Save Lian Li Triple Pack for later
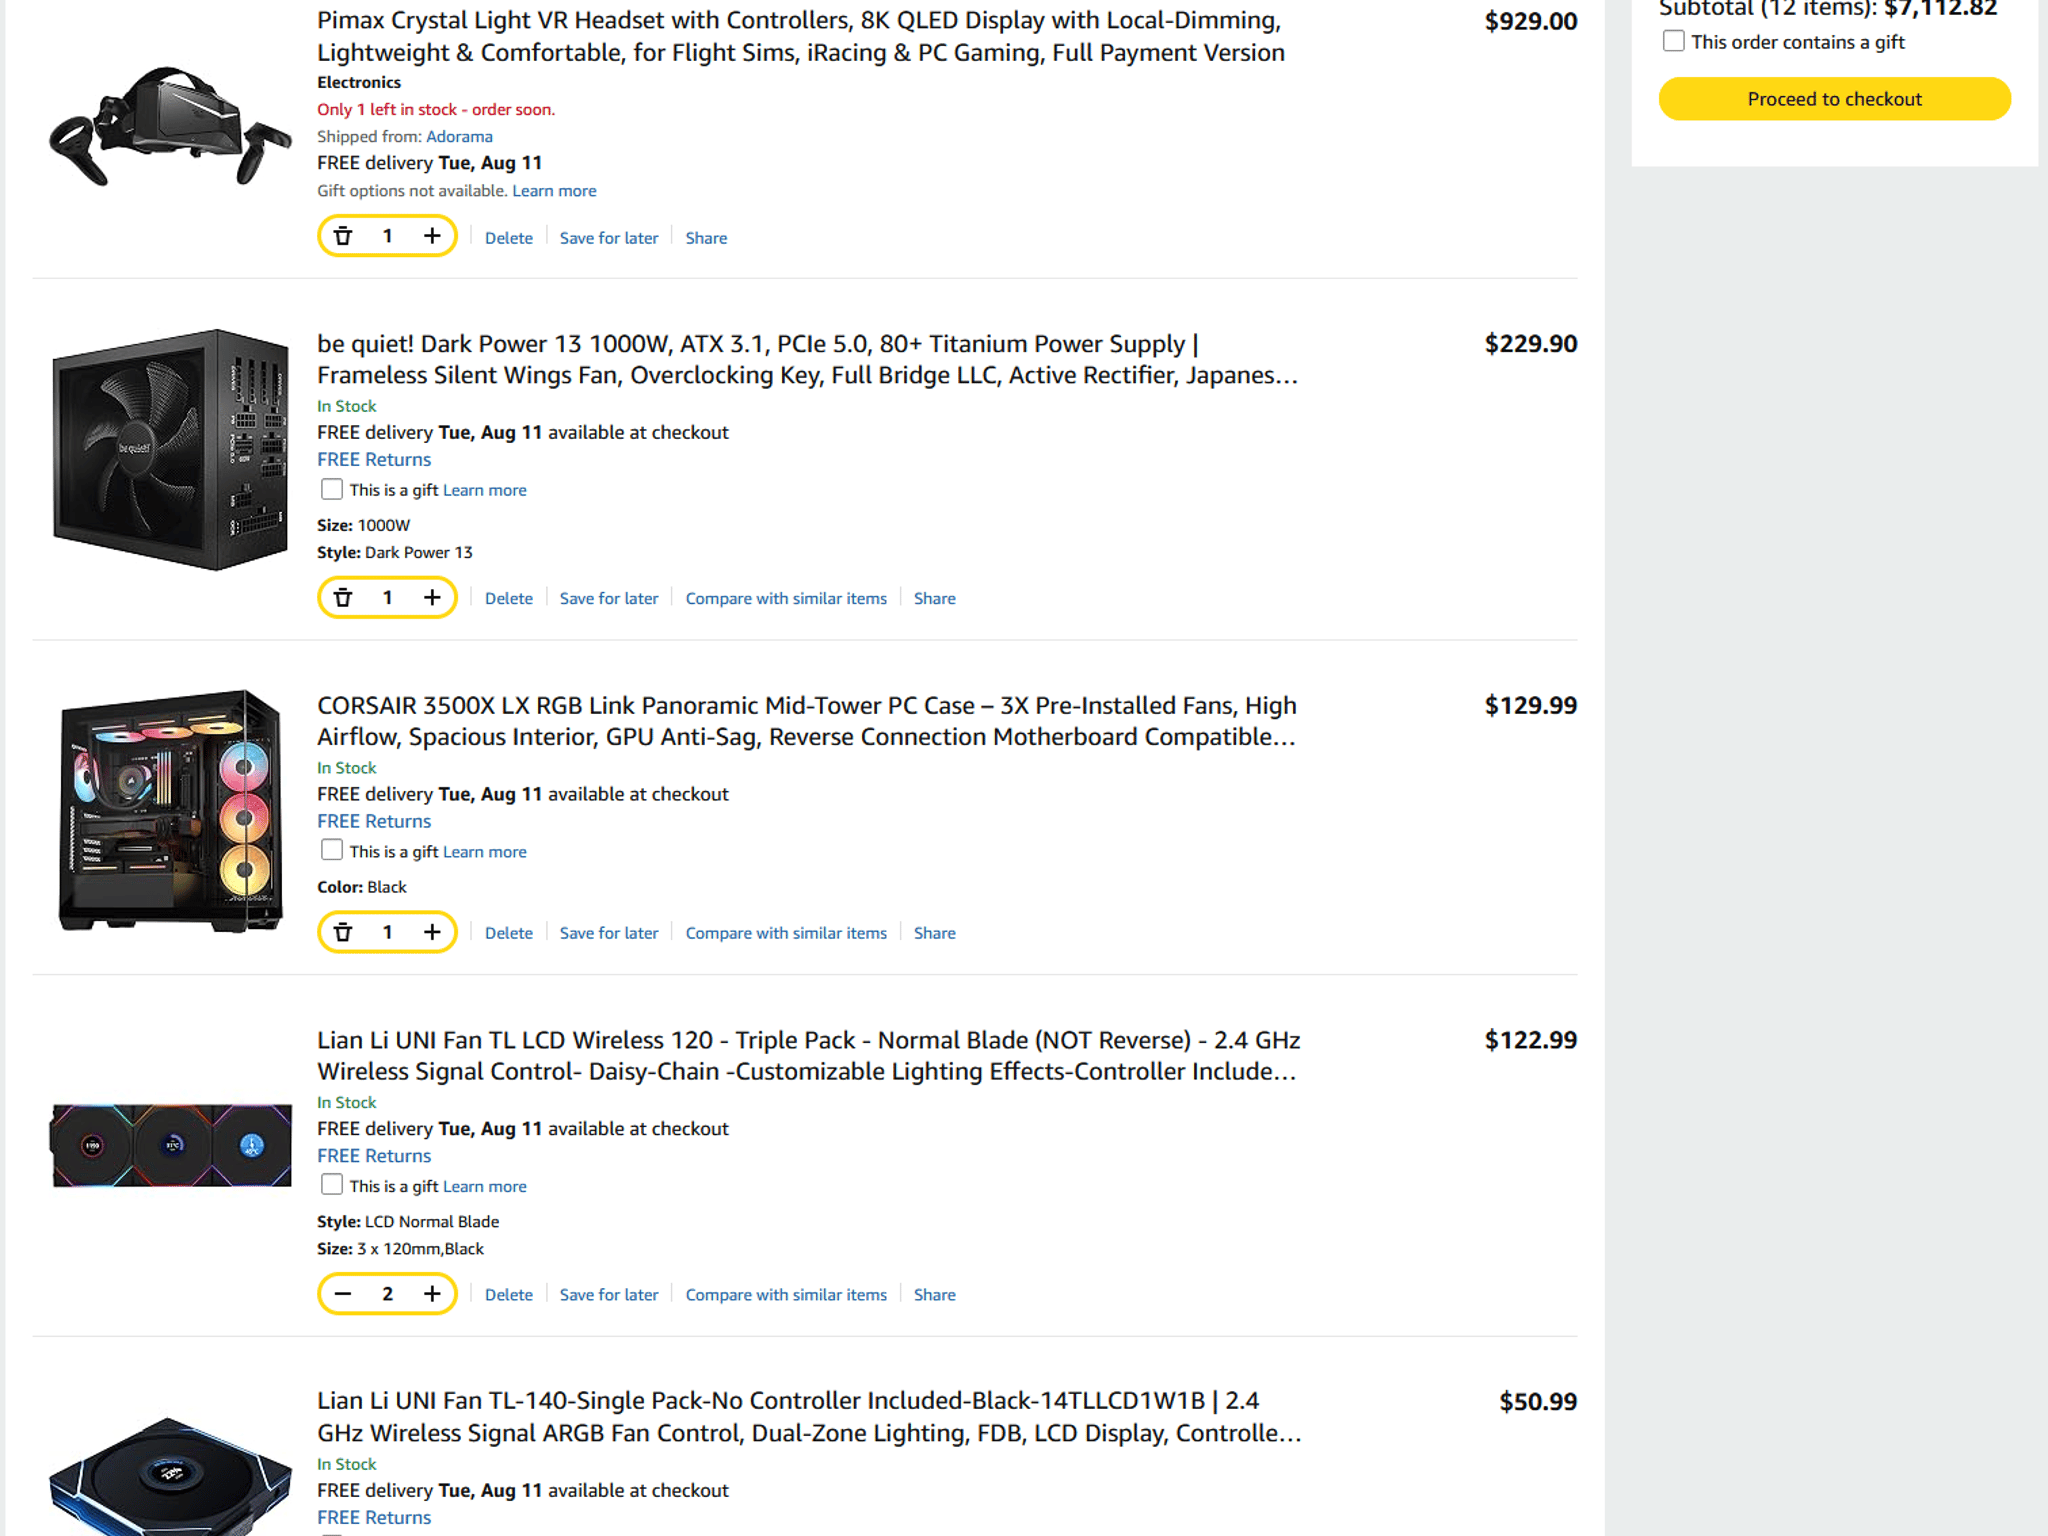This screenshot has width=2048, height=1536. [x=609, y=1295]
